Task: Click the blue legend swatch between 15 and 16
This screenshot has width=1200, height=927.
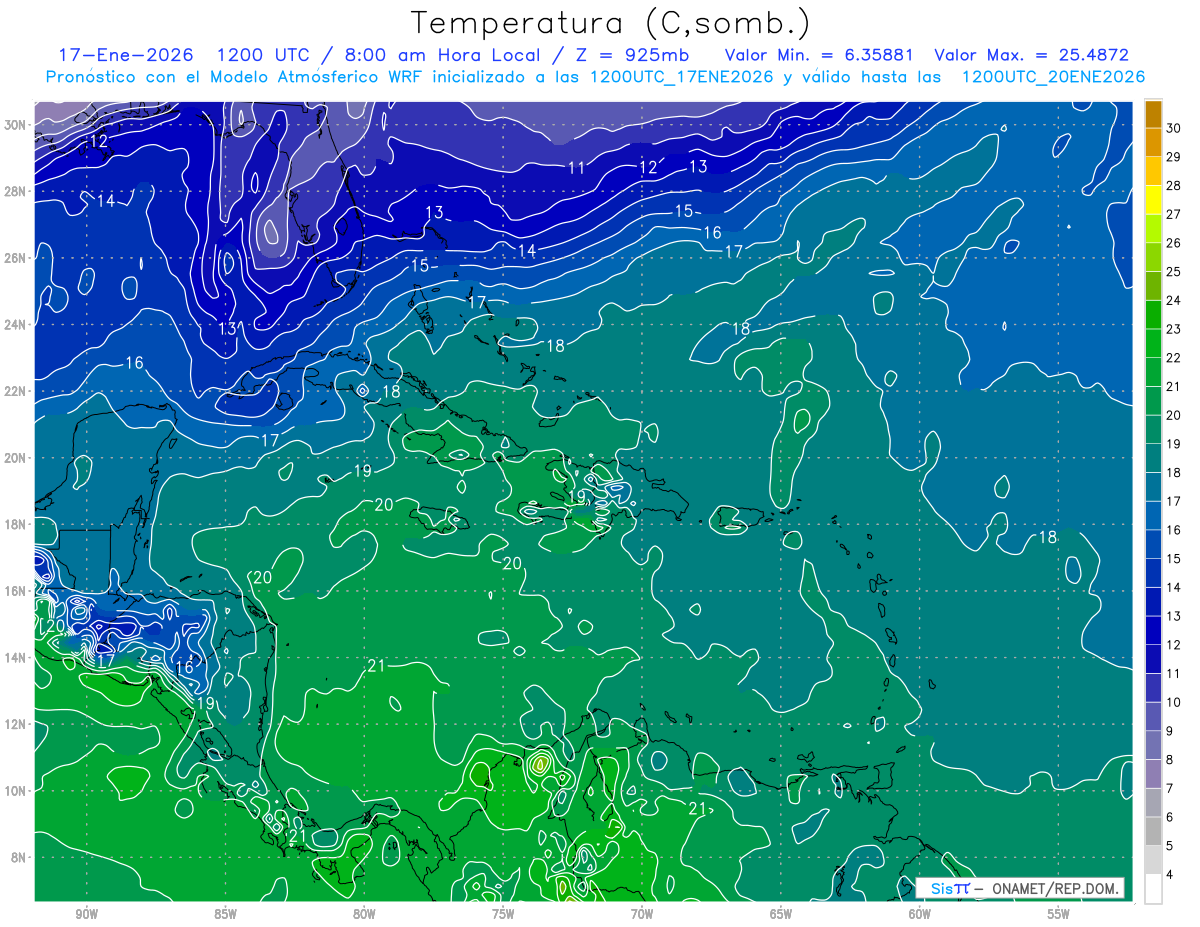Action: point(1153,544)
